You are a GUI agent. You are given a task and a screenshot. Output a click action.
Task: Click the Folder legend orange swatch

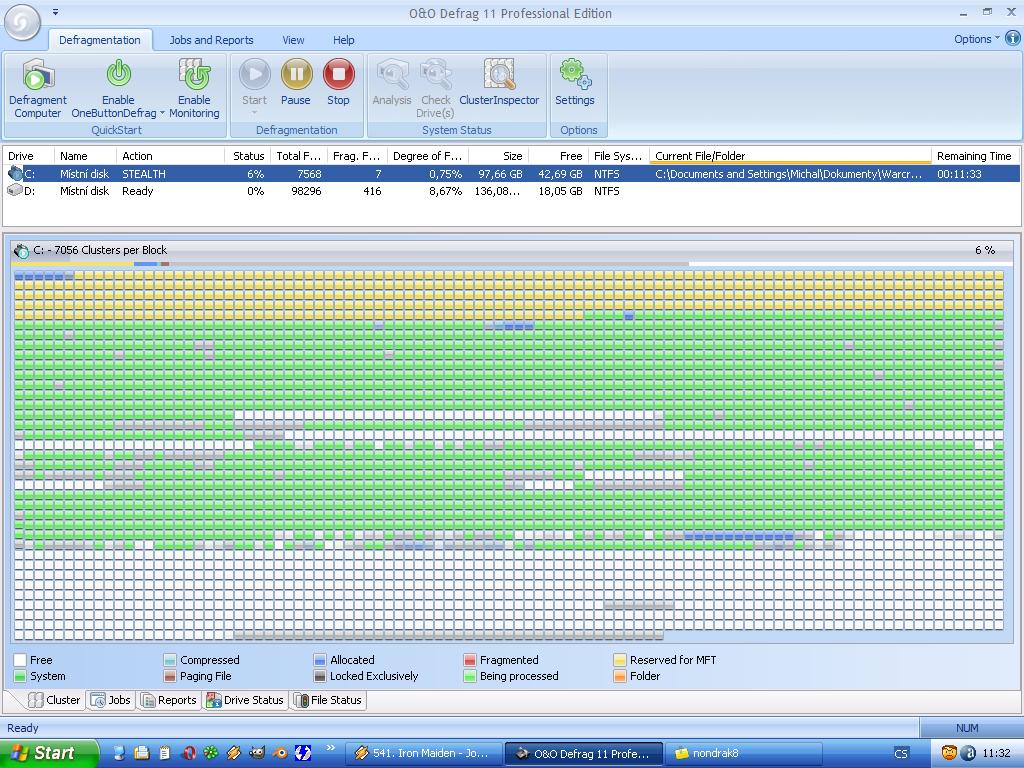pyautogui.click(x=620, y=677)
